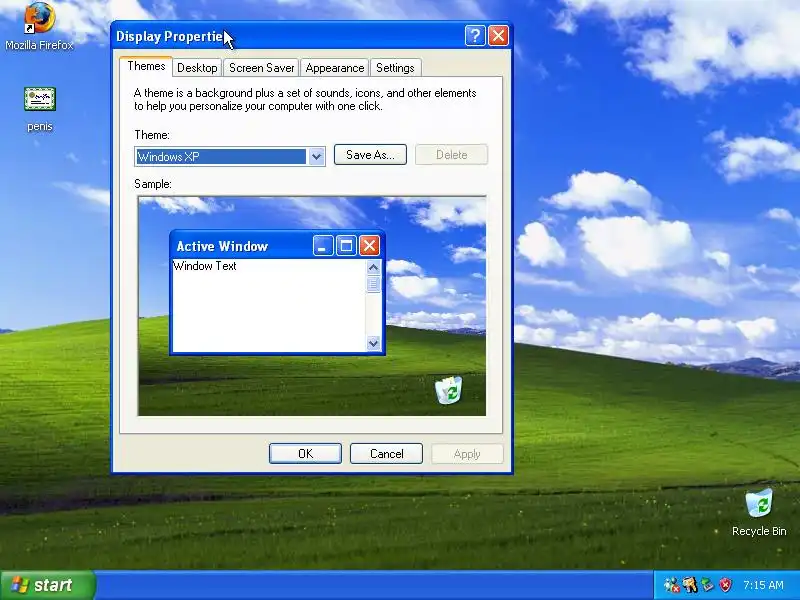The width and height of the screenshot is (800, 600).
Task: Click the 'Active Window' sample title
Action: pos(222,246)
